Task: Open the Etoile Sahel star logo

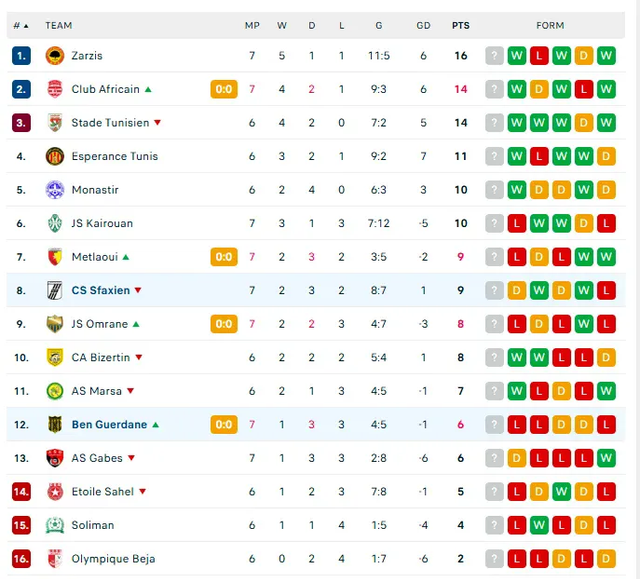Action: pyautogui.click(x=55, y=492)
